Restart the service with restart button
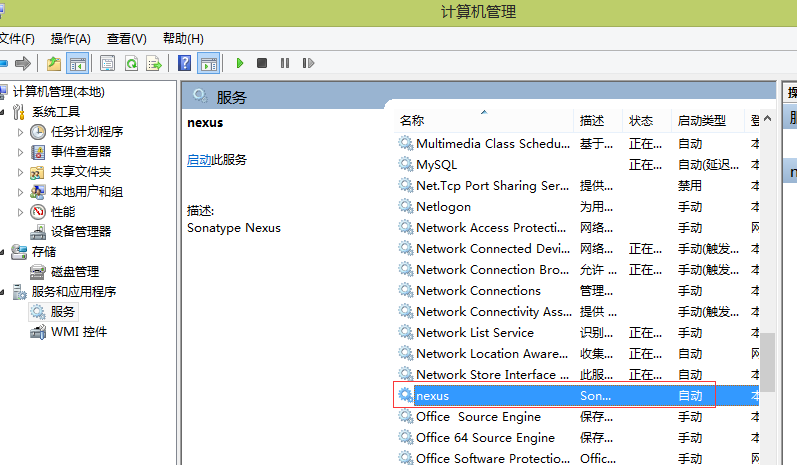The width and height of the screenshot is (797, 465). coord(308,63)
